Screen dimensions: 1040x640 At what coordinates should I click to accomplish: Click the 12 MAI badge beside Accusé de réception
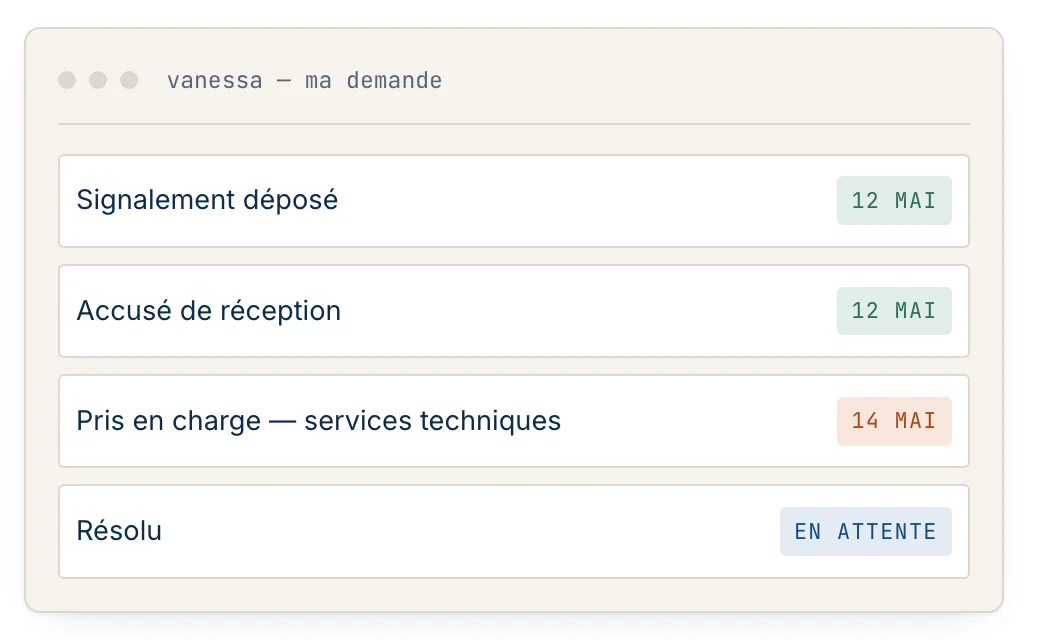[894, 311]
